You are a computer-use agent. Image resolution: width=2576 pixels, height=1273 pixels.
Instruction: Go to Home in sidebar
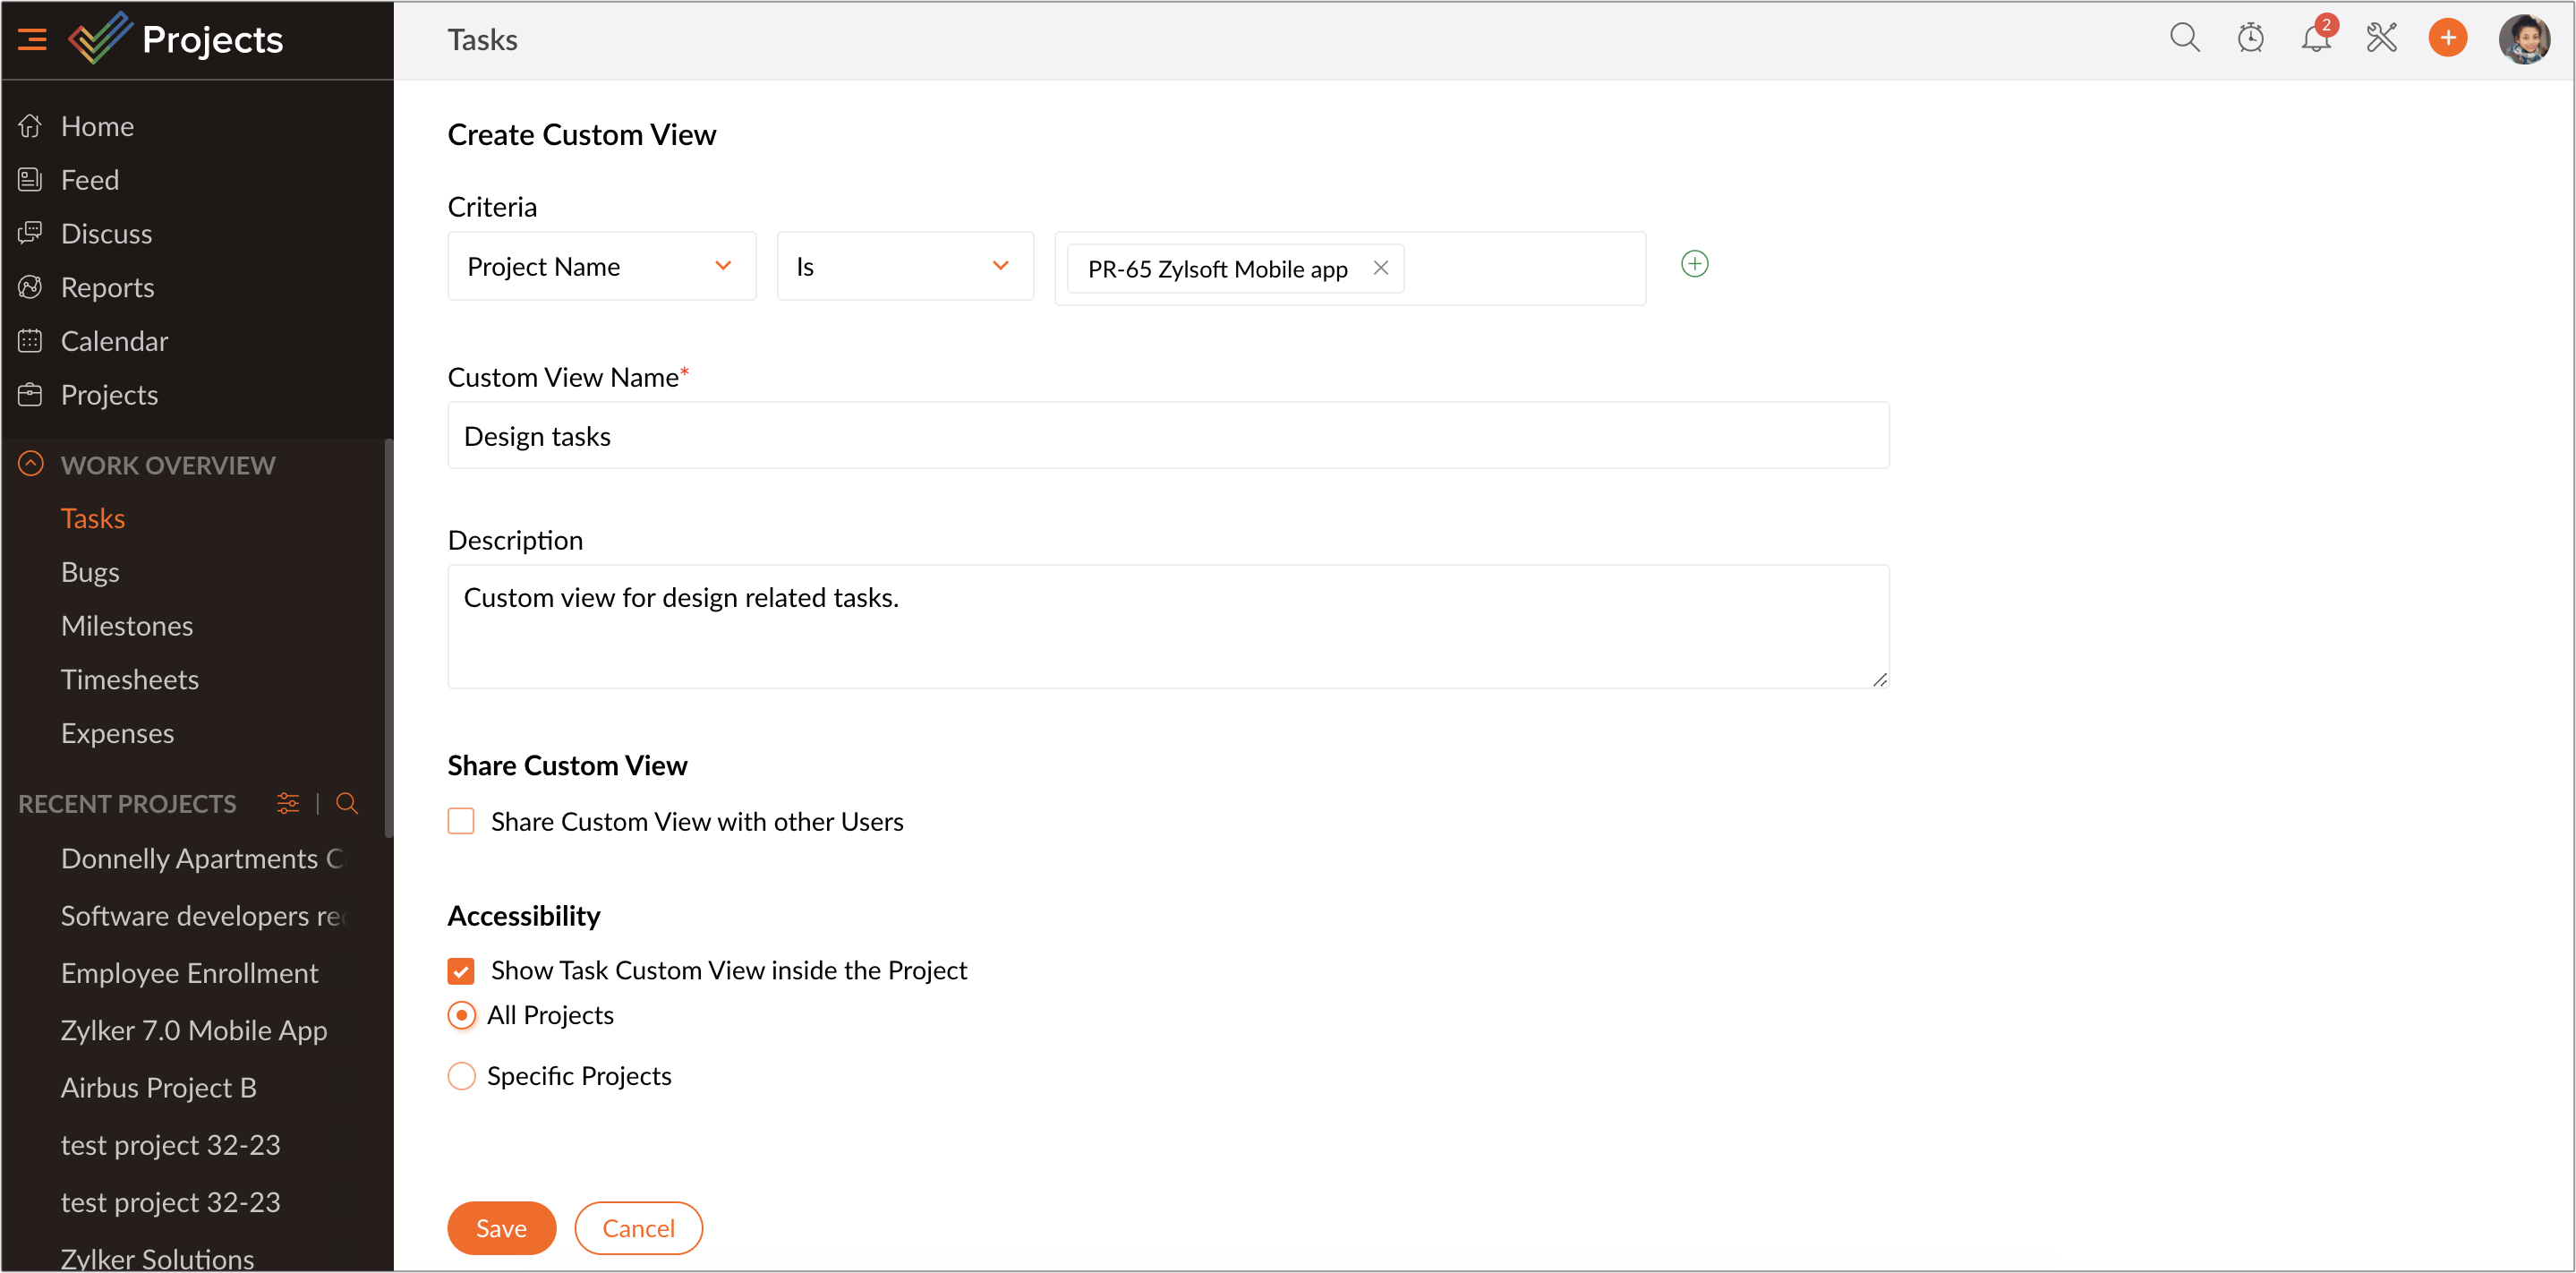coord(97,126)
